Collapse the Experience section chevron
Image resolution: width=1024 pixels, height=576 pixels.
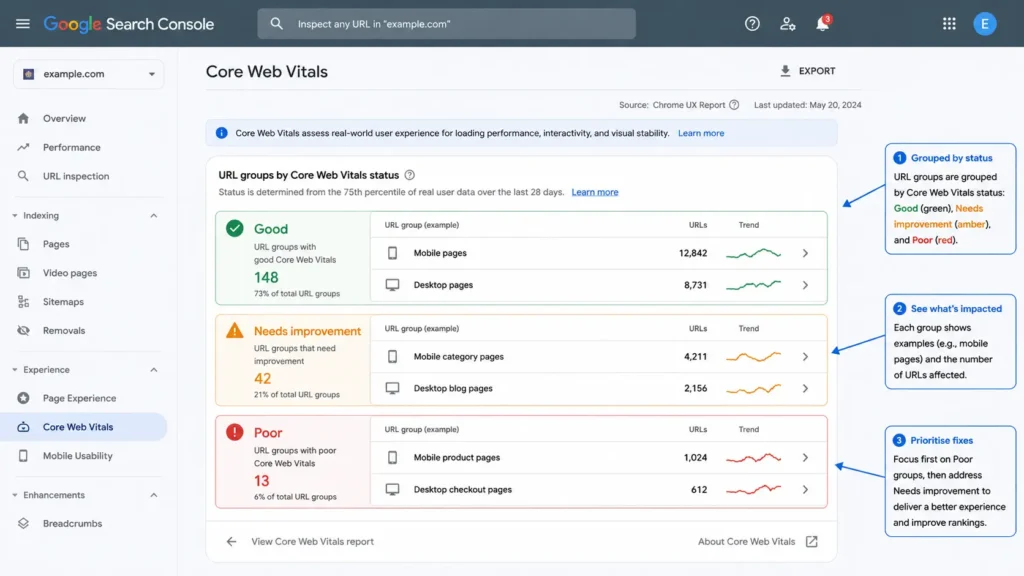pyautogui.click(x=153, y=370)
